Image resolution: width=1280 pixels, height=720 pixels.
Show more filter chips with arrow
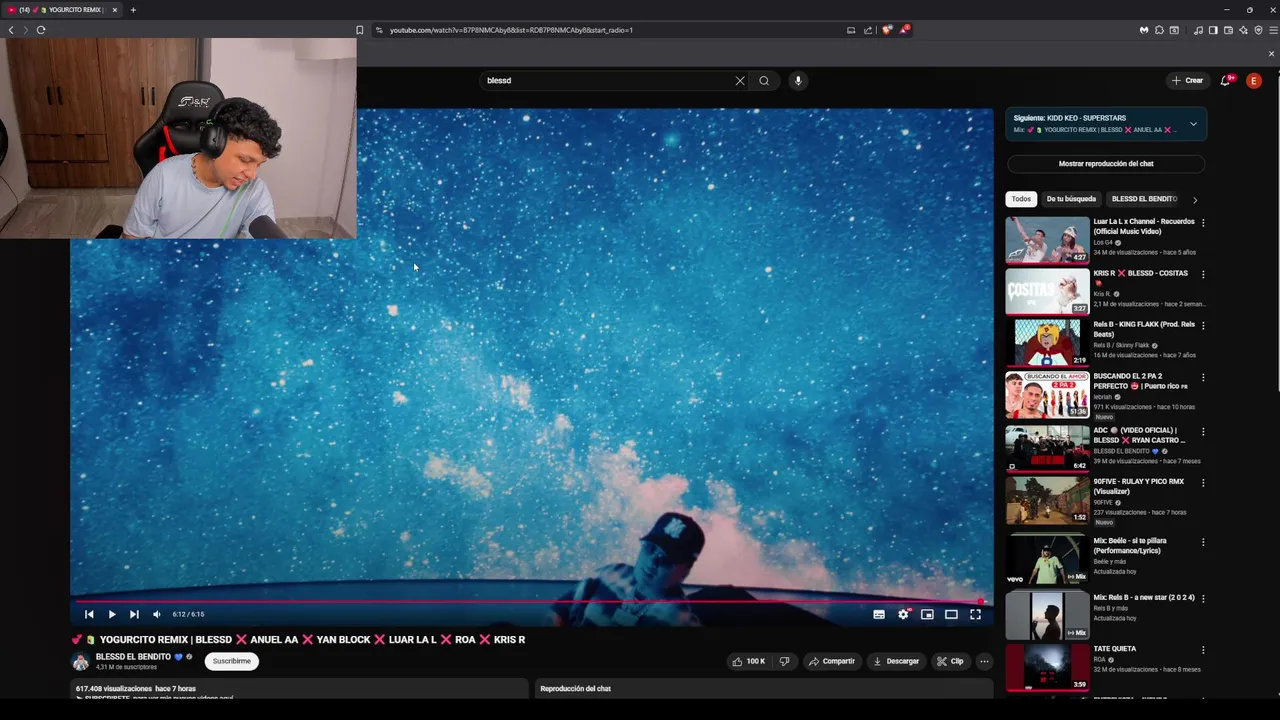pyautogui.click(x=1194, y=200)
